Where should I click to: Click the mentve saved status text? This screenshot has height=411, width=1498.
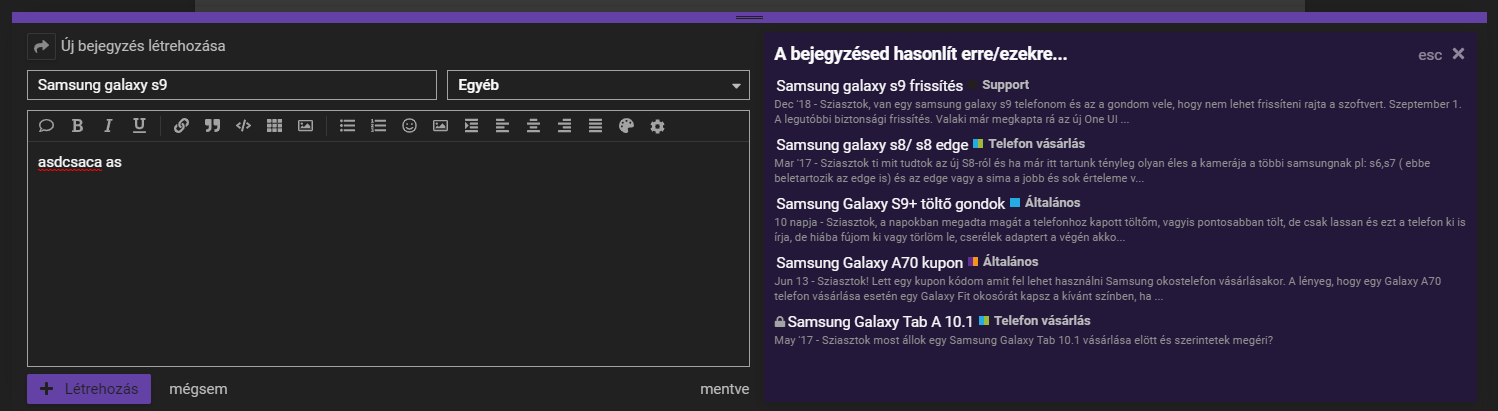(x=725, y=390)
